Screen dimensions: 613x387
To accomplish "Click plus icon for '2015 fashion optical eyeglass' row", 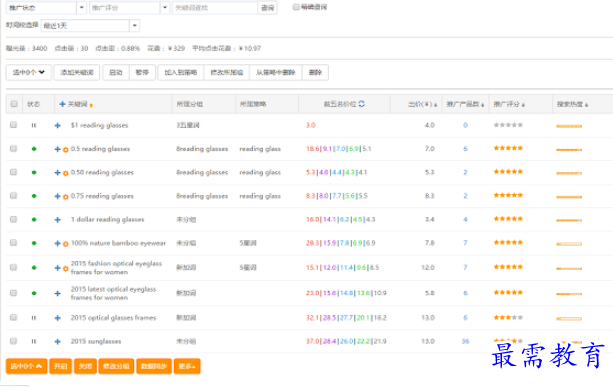I will pos(57,268).
